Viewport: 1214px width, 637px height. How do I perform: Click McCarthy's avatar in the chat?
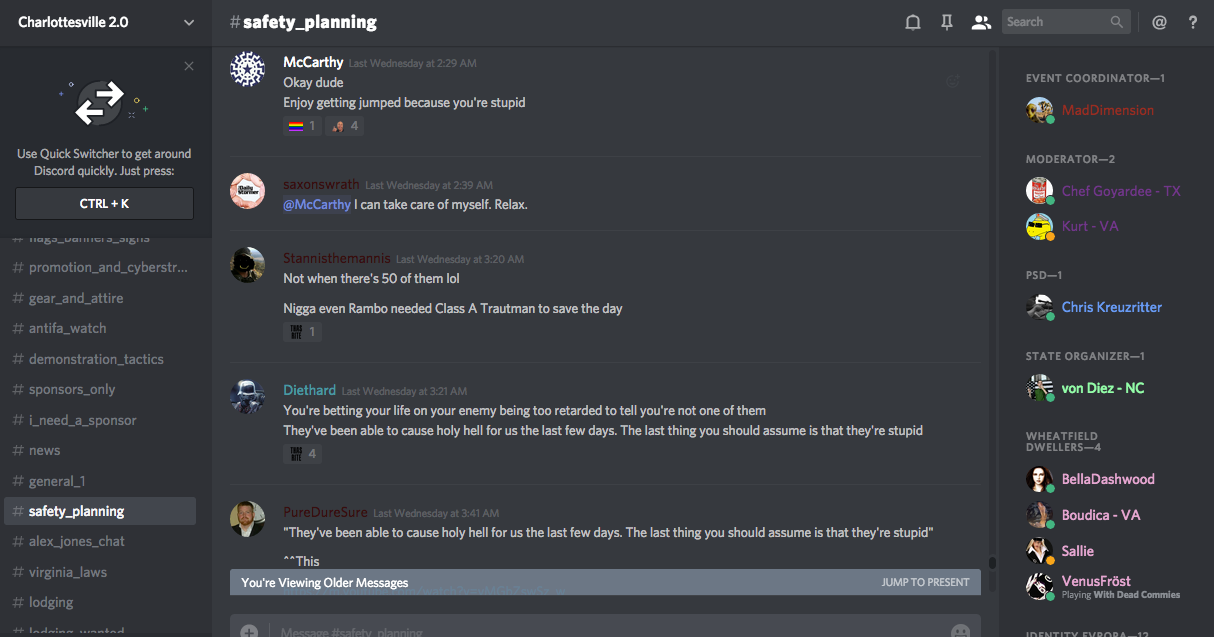coord(247,69)
